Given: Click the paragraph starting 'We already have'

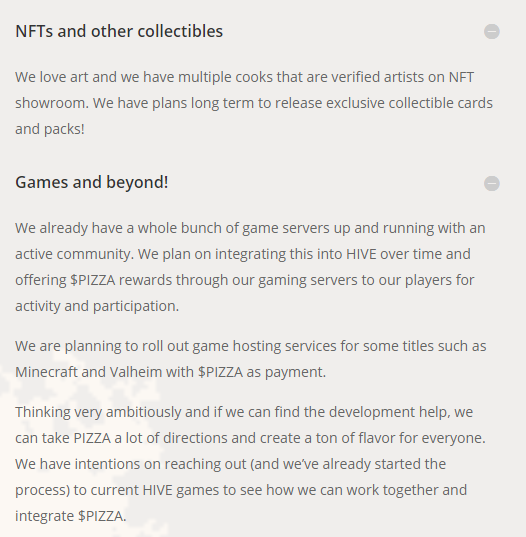Looking at the screenshot, I should [x=250, y=267].
